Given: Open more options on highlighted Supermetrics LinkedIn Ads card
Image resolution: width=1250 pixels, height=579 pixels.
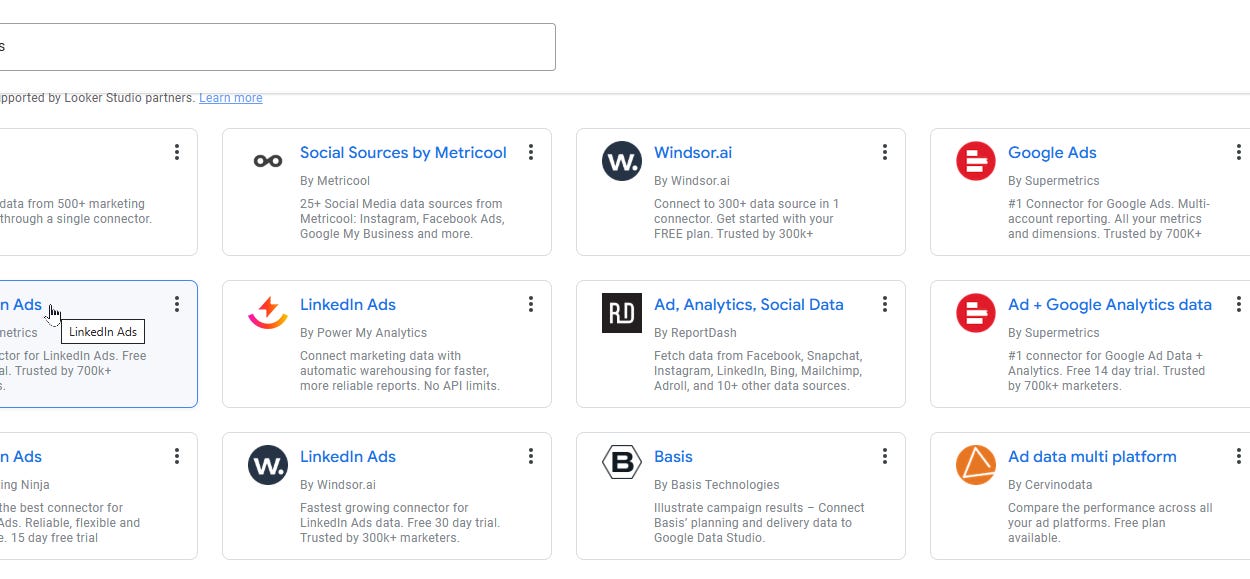Looking at the screenshot, I should (x=177, y=304).
